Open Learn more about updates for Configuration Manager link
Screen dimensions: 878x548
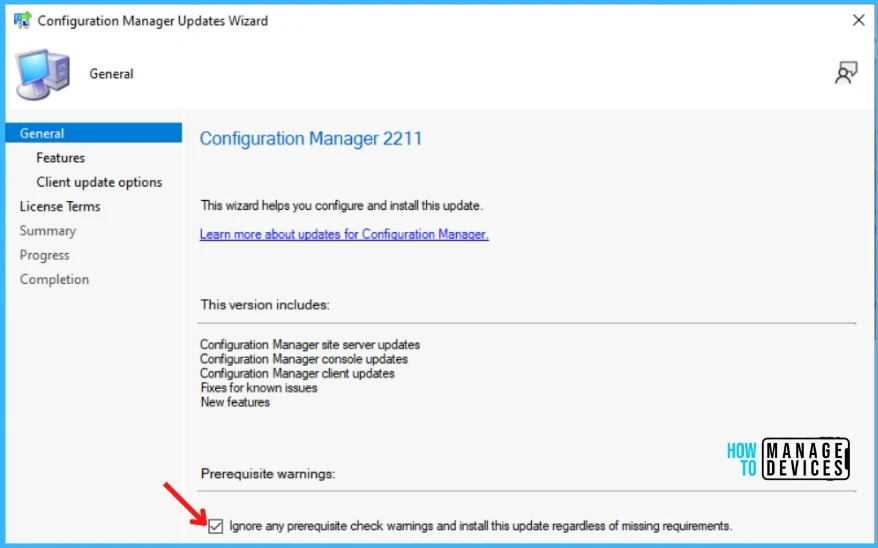pos(344,234)
